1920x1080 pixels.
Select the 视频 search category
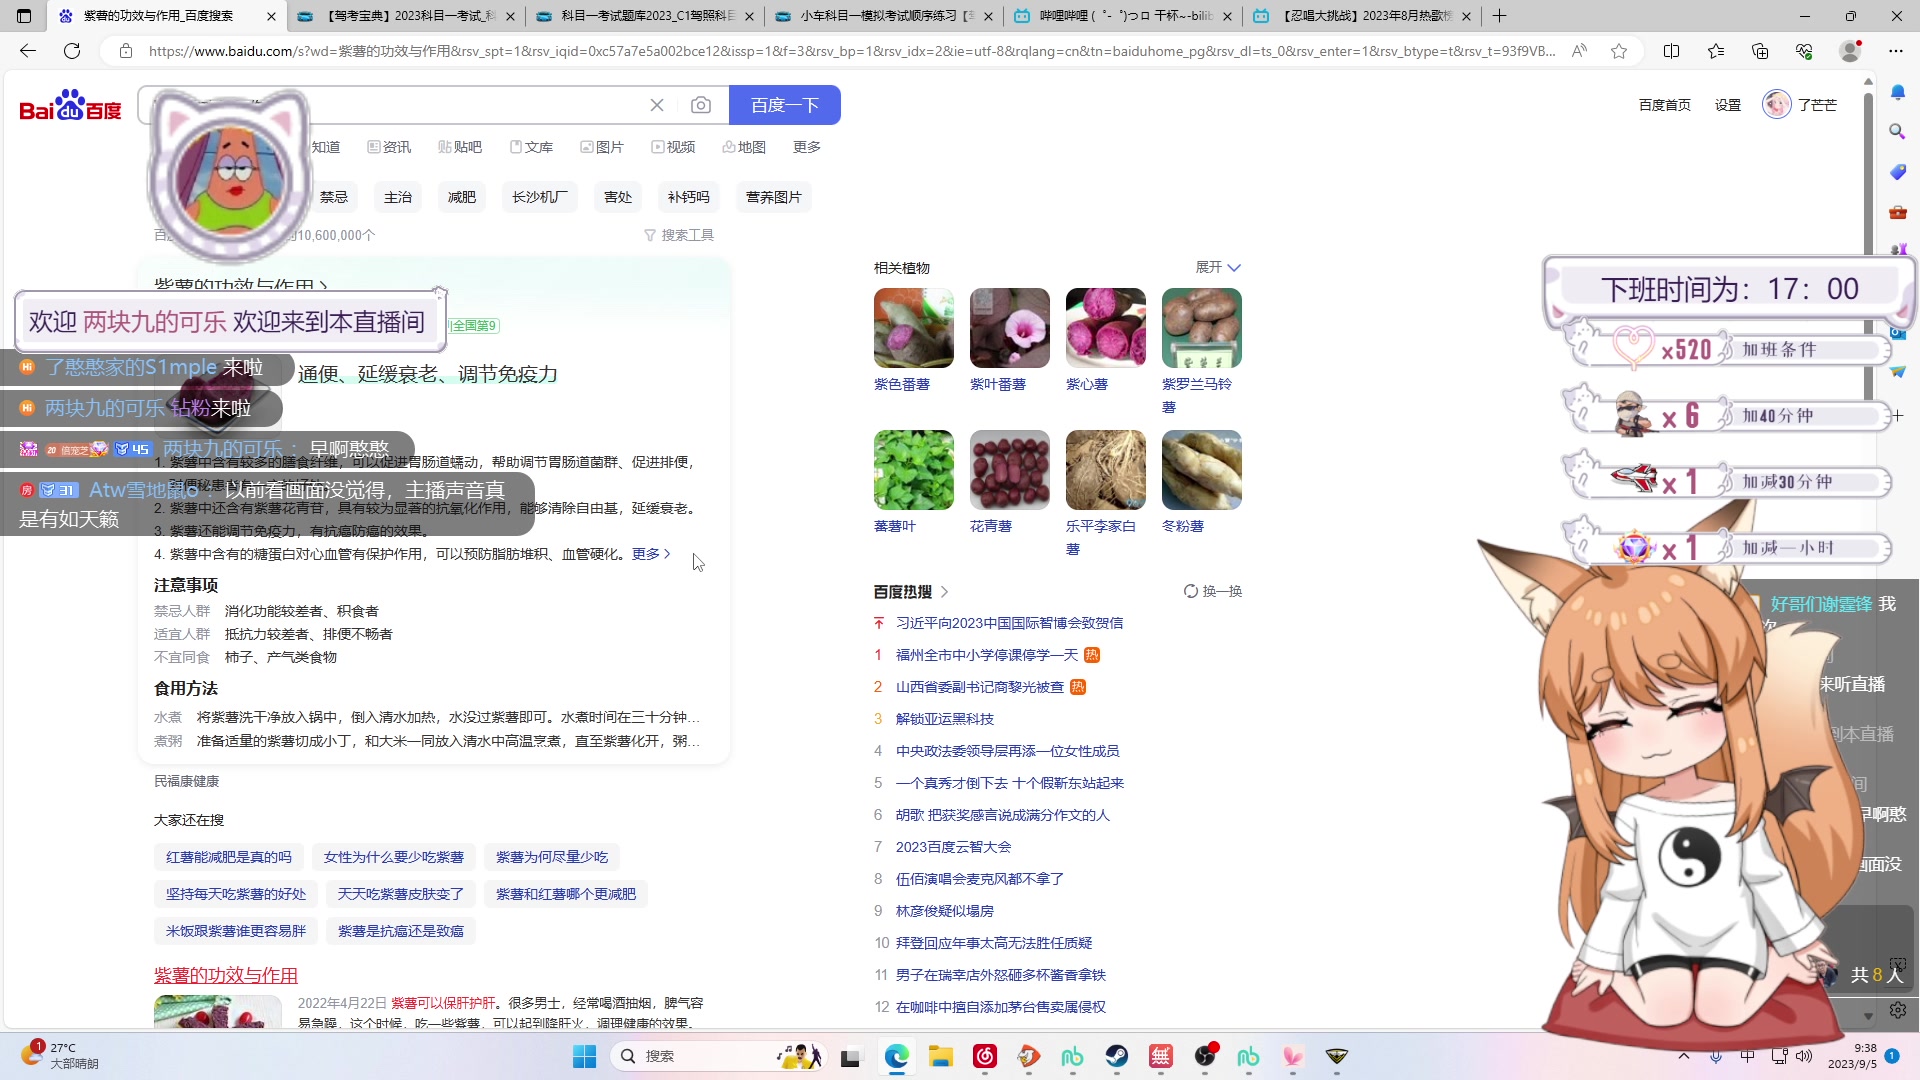click(x=673, y=147)
